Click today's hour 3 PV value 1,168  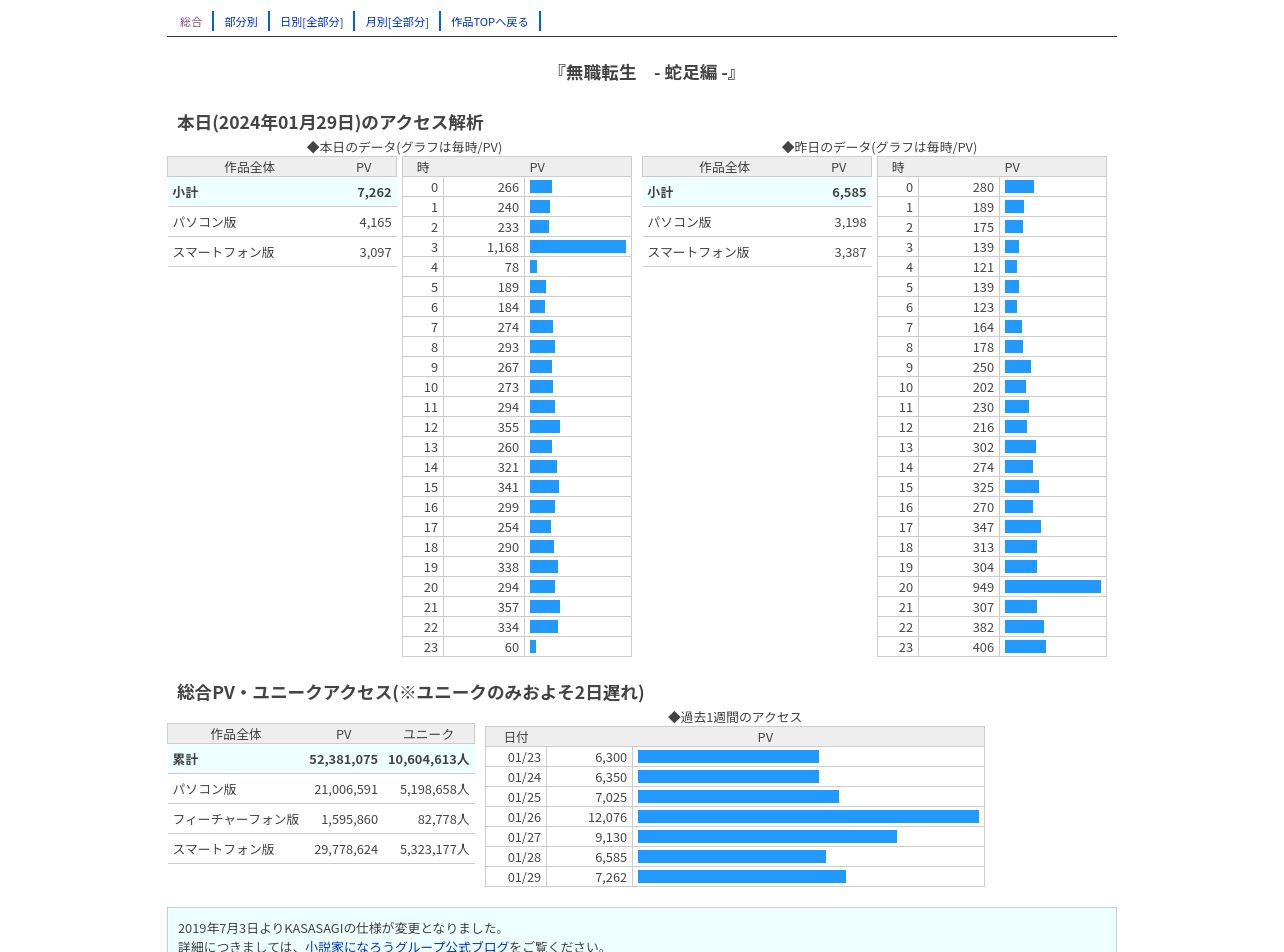[x=503, y=247]
